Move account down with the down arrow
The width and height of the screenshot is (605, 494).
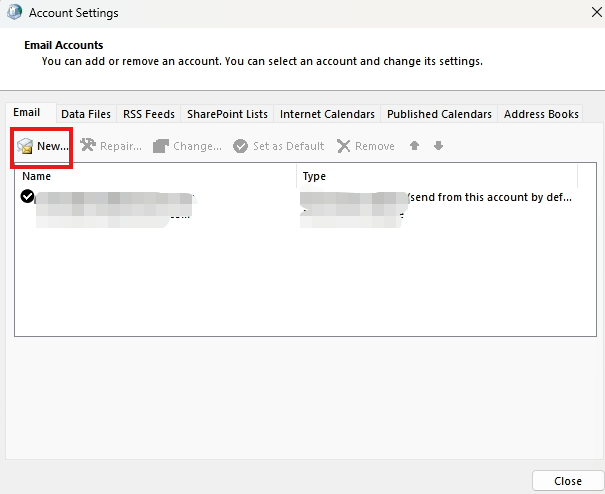(438, 146)
